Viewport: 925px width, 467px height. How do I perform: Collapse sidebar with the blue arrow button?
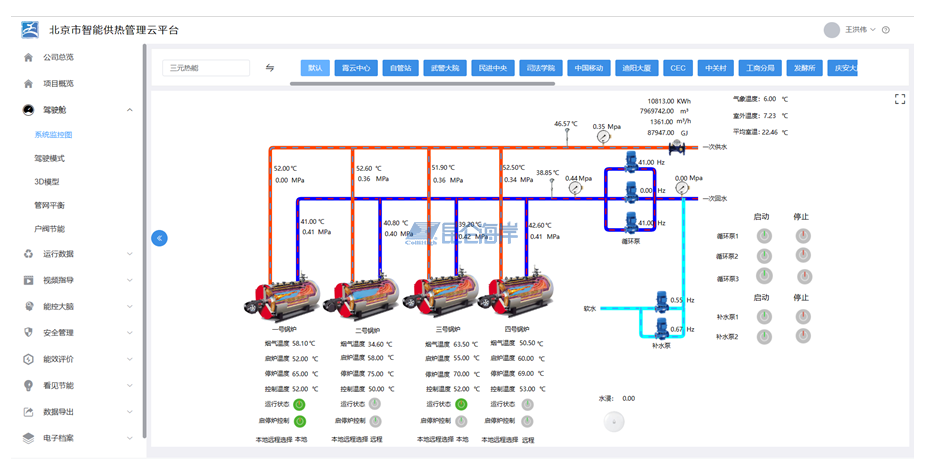point(159,238)
